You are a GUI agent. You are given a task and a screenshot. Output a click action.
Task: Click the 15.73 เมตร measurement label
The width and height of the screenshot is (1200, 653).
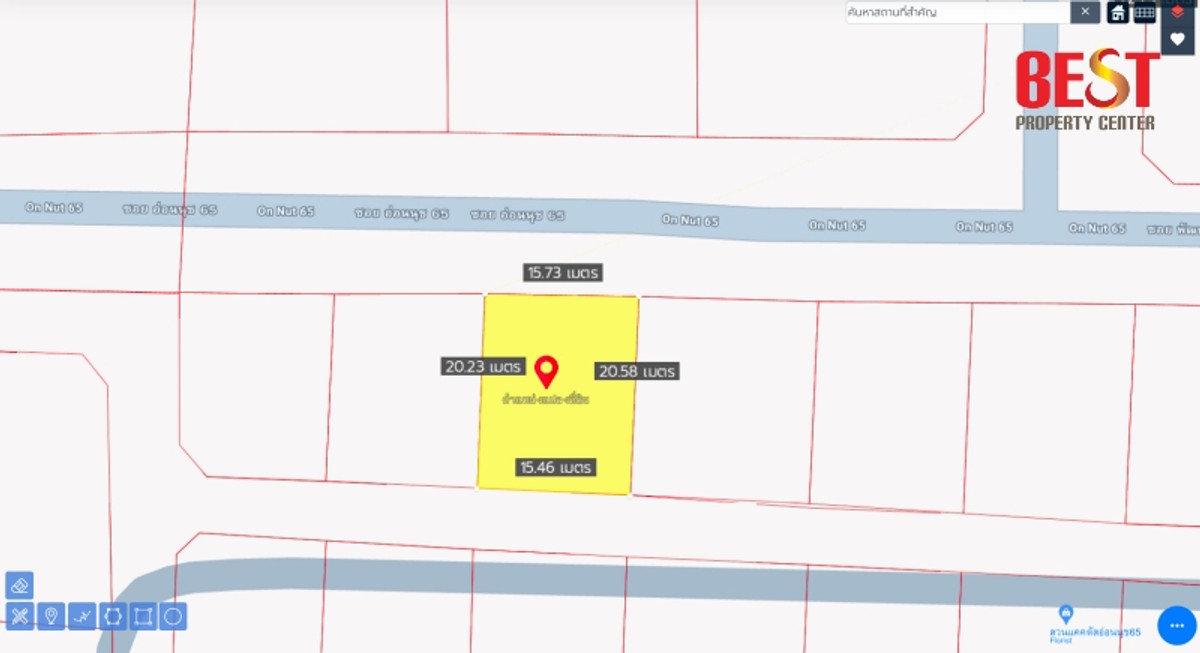tap(563, 272)
